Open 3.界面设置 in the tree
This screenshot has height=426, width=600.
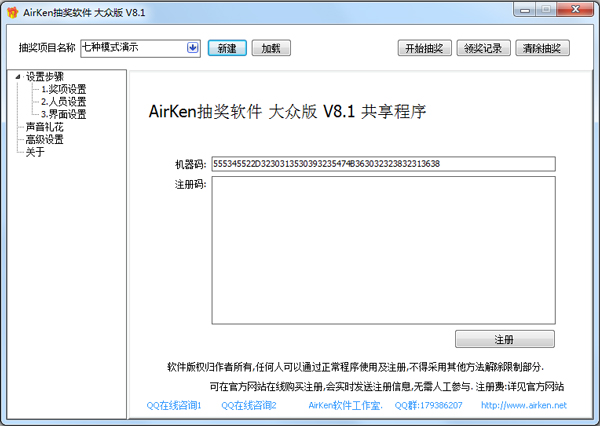coord(64,114)
